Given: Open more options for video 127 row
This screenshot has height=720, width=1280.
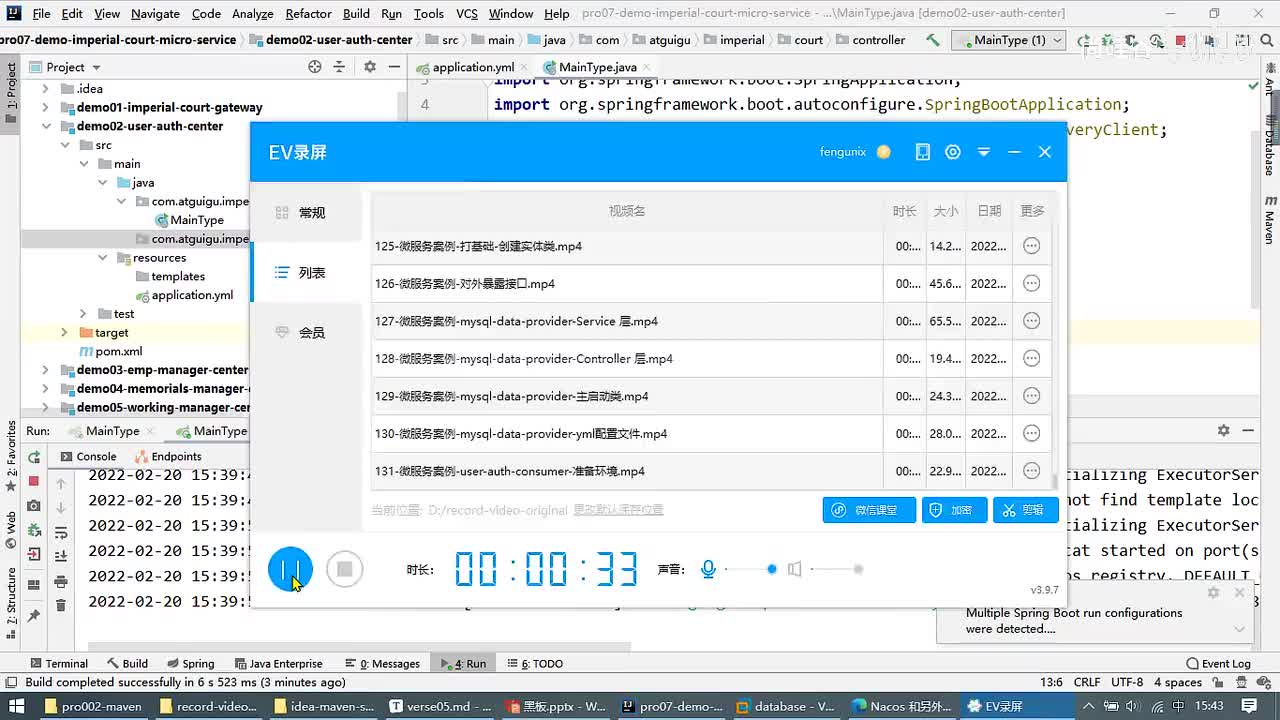Looking at the screenshot, I should [1031, 321].
